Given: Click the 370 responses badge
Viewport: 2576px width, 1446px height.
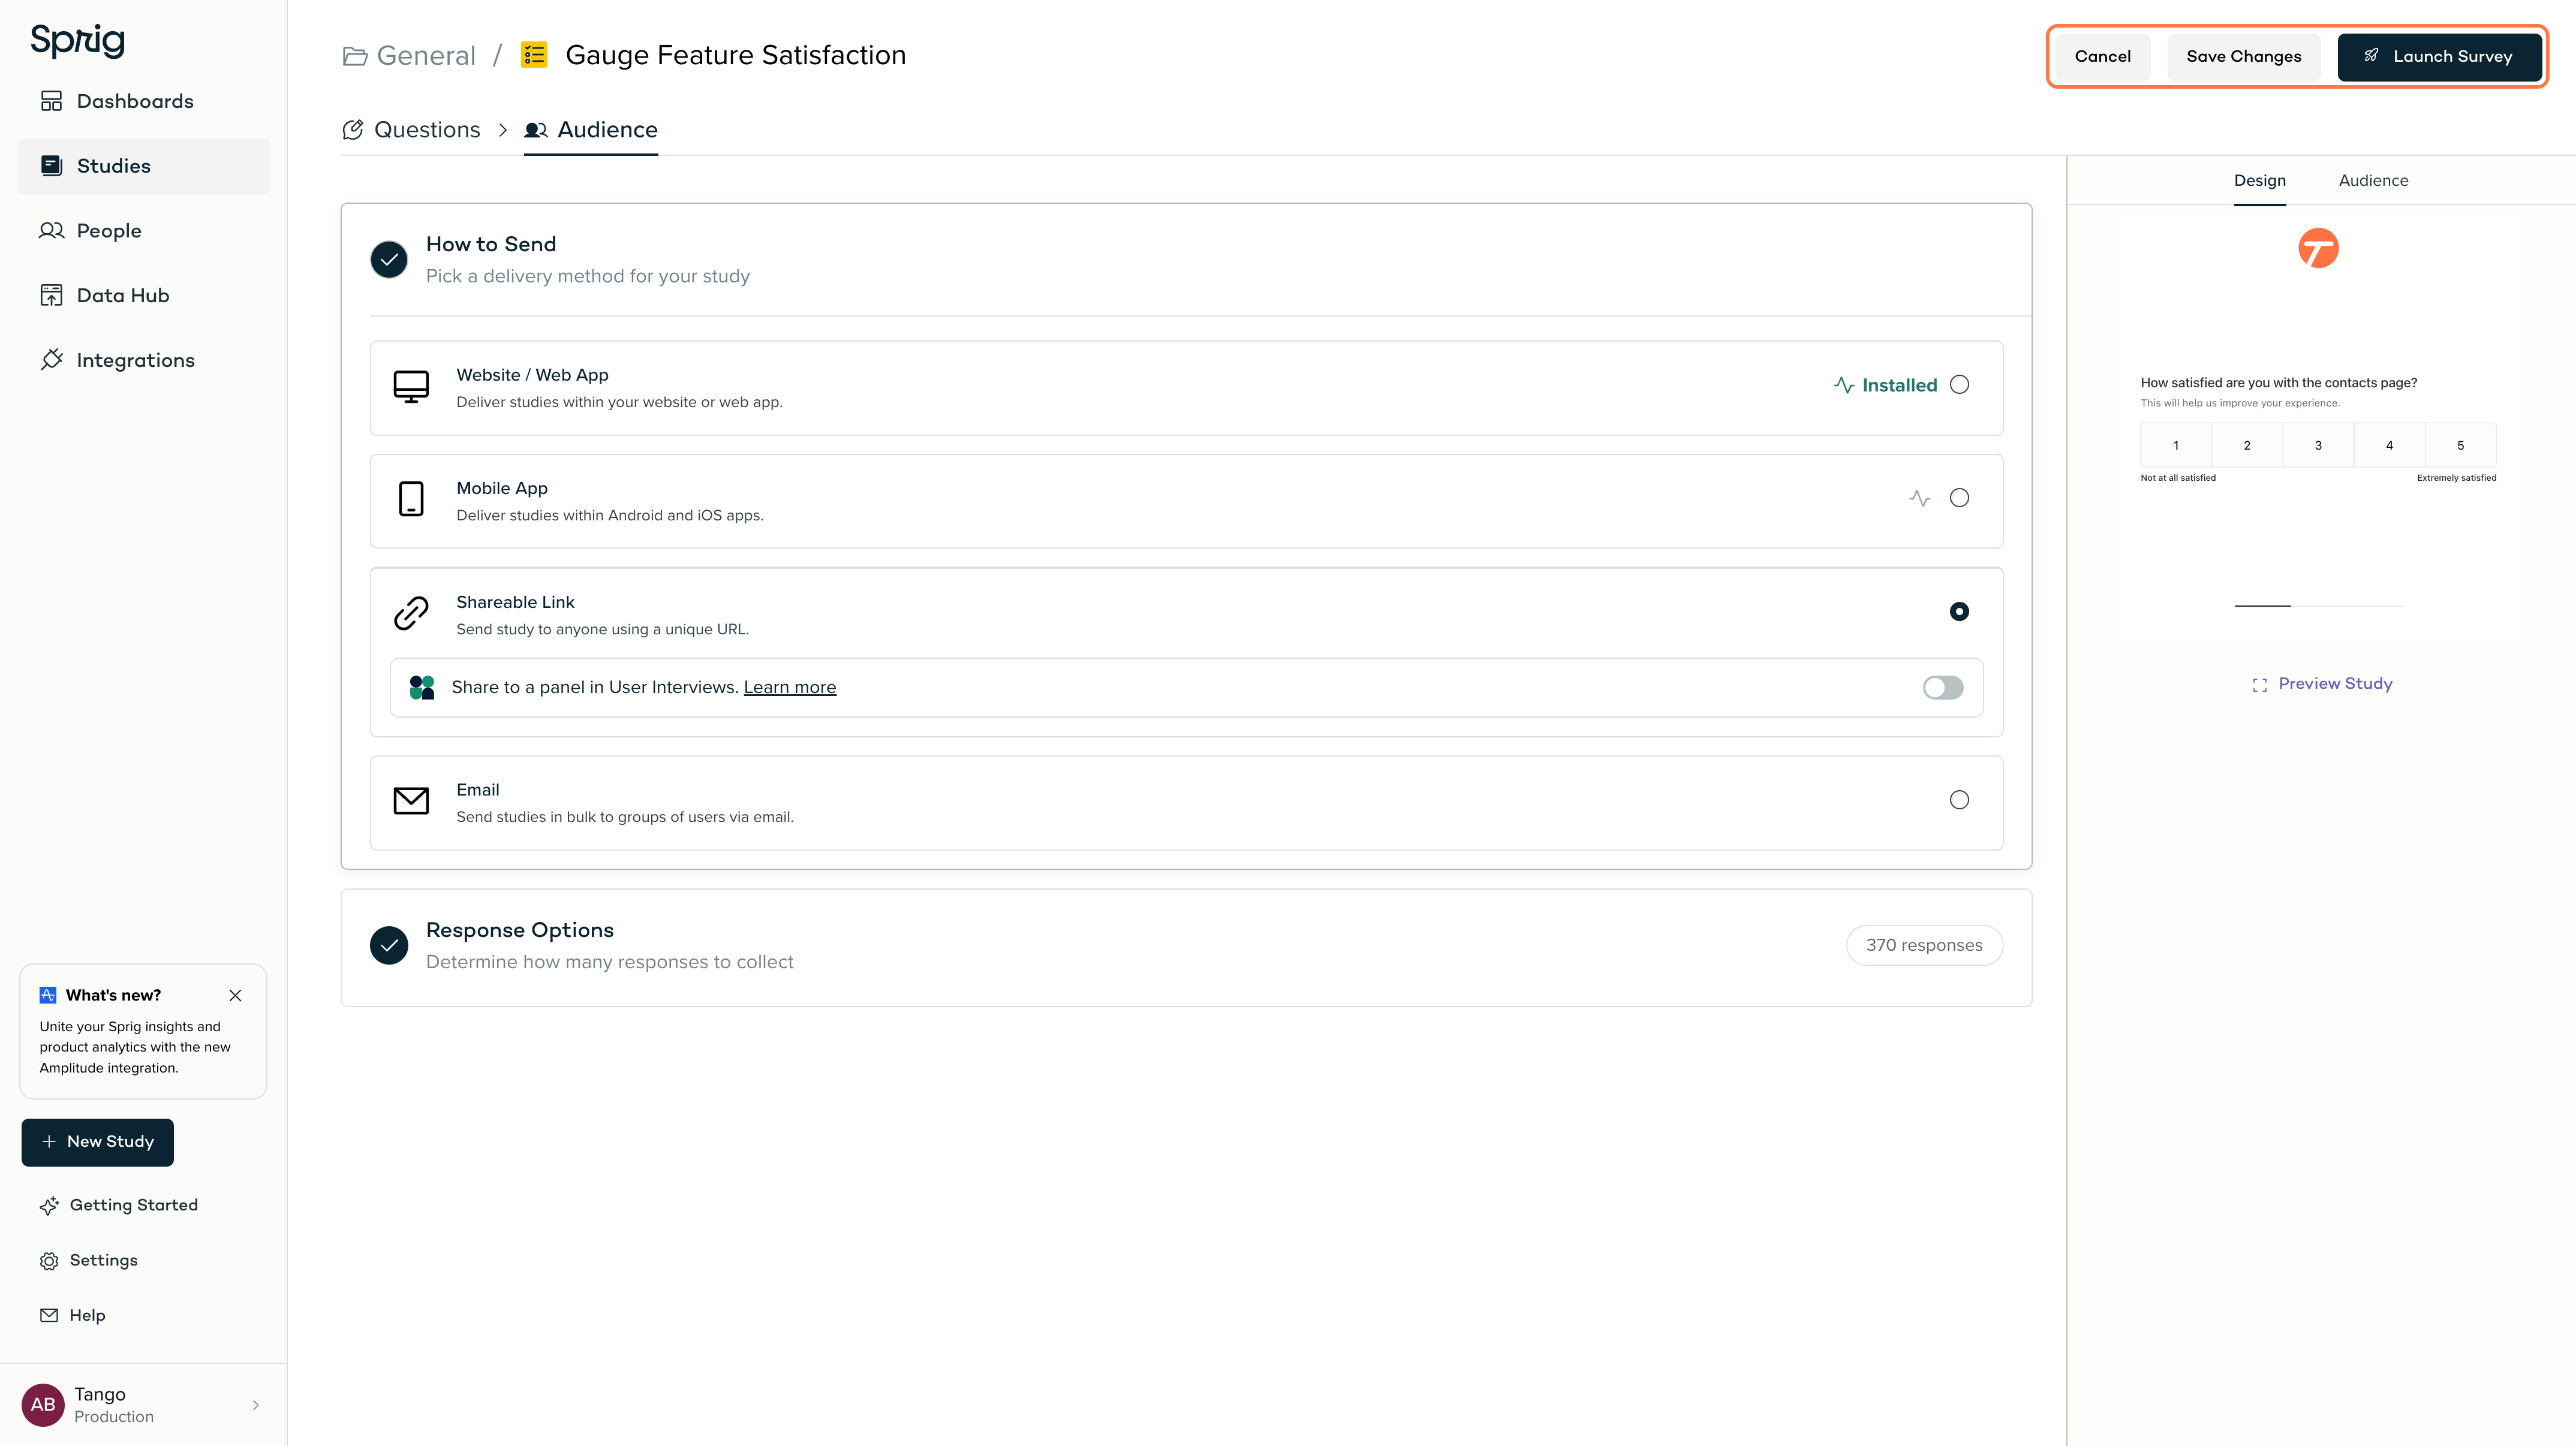Looking at the screenshot, I should [1923, 946].
